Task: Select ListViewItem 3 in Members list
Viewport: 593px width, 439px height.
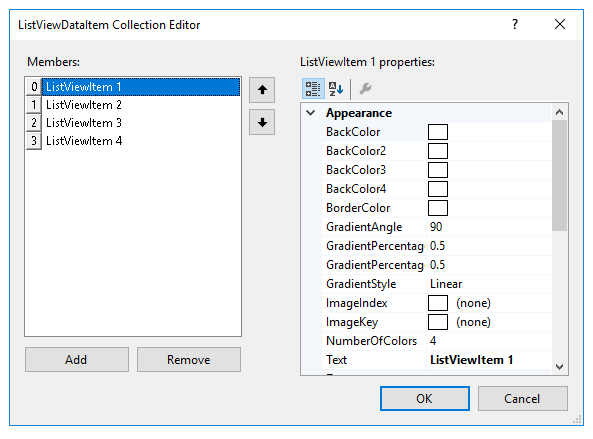Action: click(141, 123)
